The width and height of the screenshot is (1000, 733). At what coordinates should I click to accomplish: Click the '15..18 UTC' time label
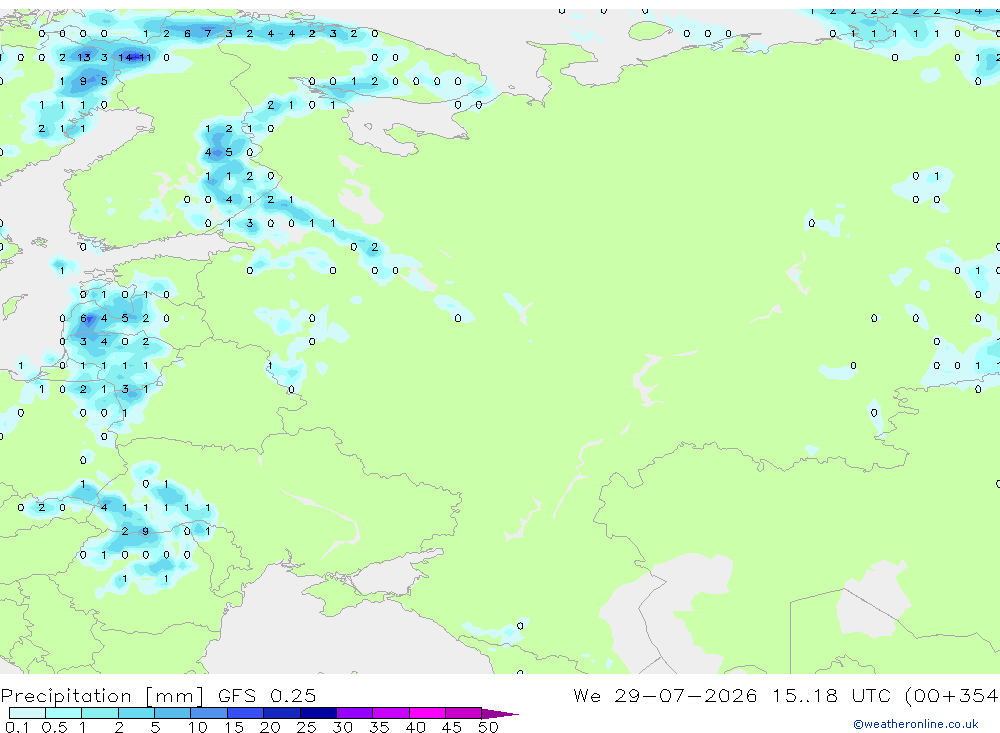point(832,696)
